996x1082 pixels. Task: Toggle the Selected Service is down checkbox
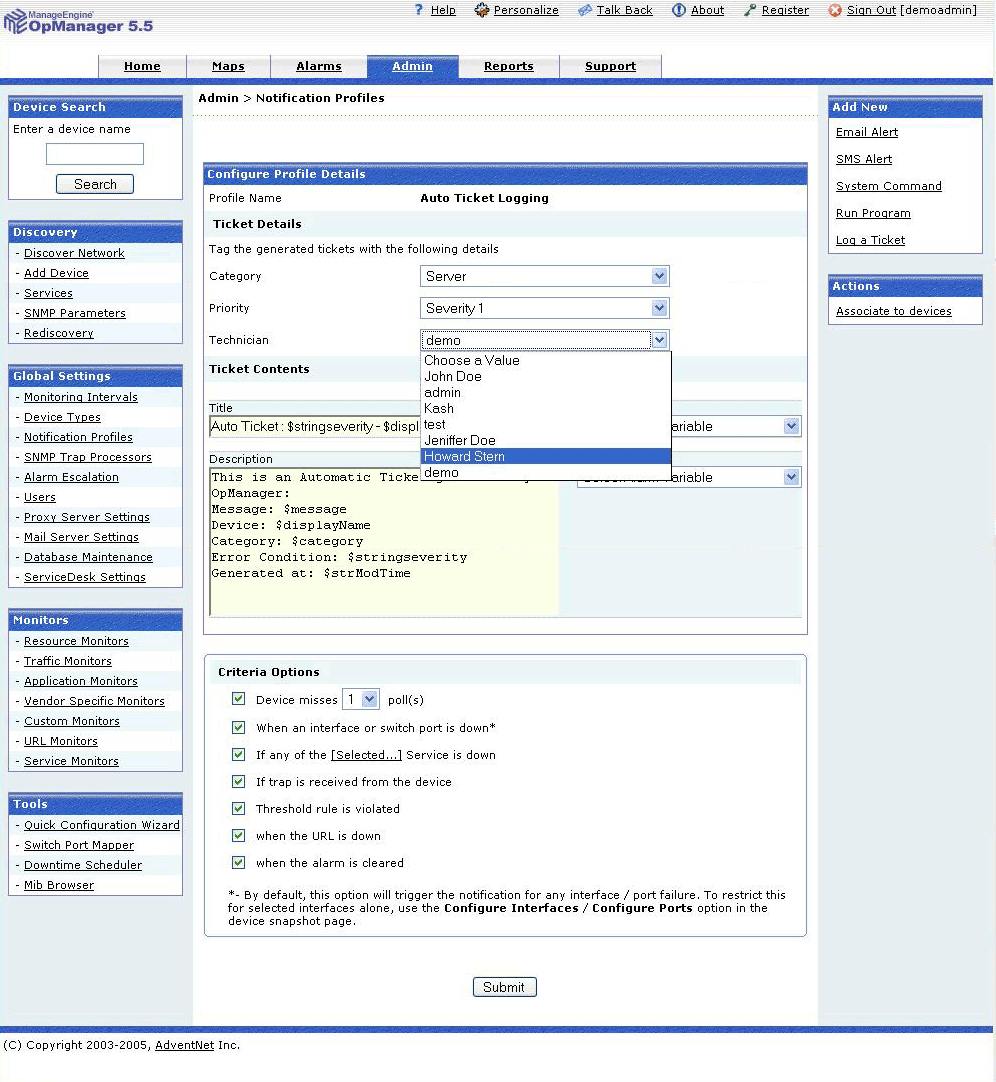click(238, 754)
